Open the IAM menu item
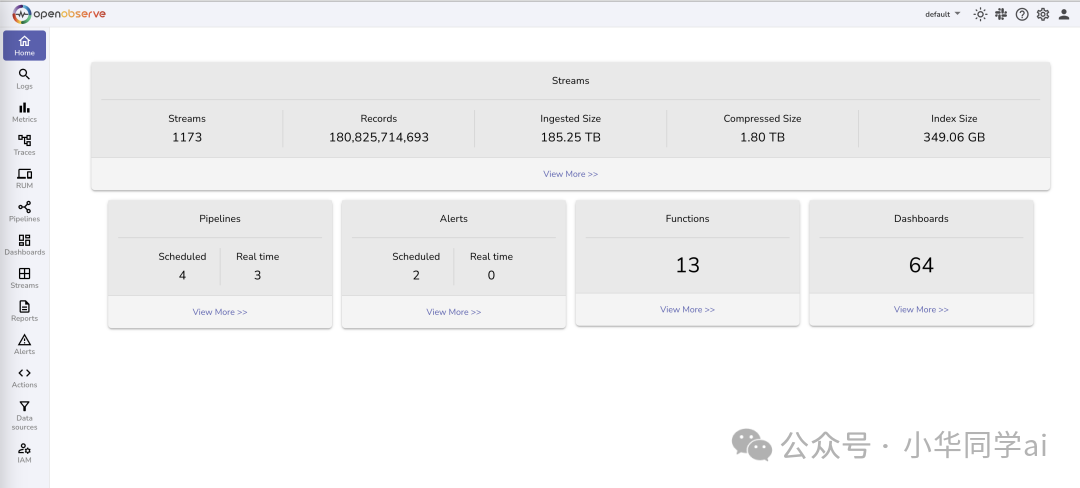1080x488 pixels. (24, 453)
